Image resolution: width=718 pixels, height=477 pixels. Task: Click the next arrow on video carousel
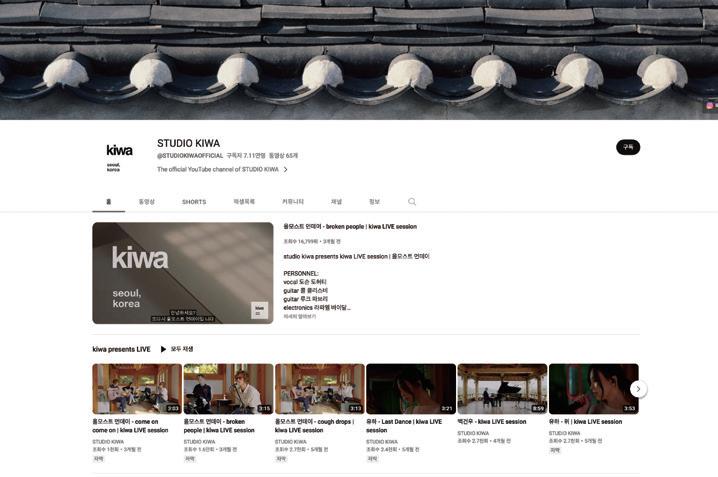pos(638,389)
